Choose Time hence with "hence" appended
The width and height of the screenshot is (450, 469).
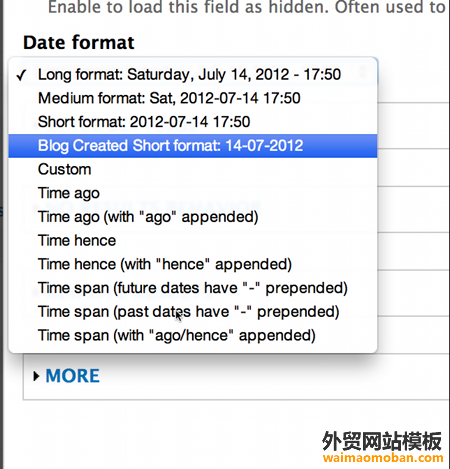point(193,264)
